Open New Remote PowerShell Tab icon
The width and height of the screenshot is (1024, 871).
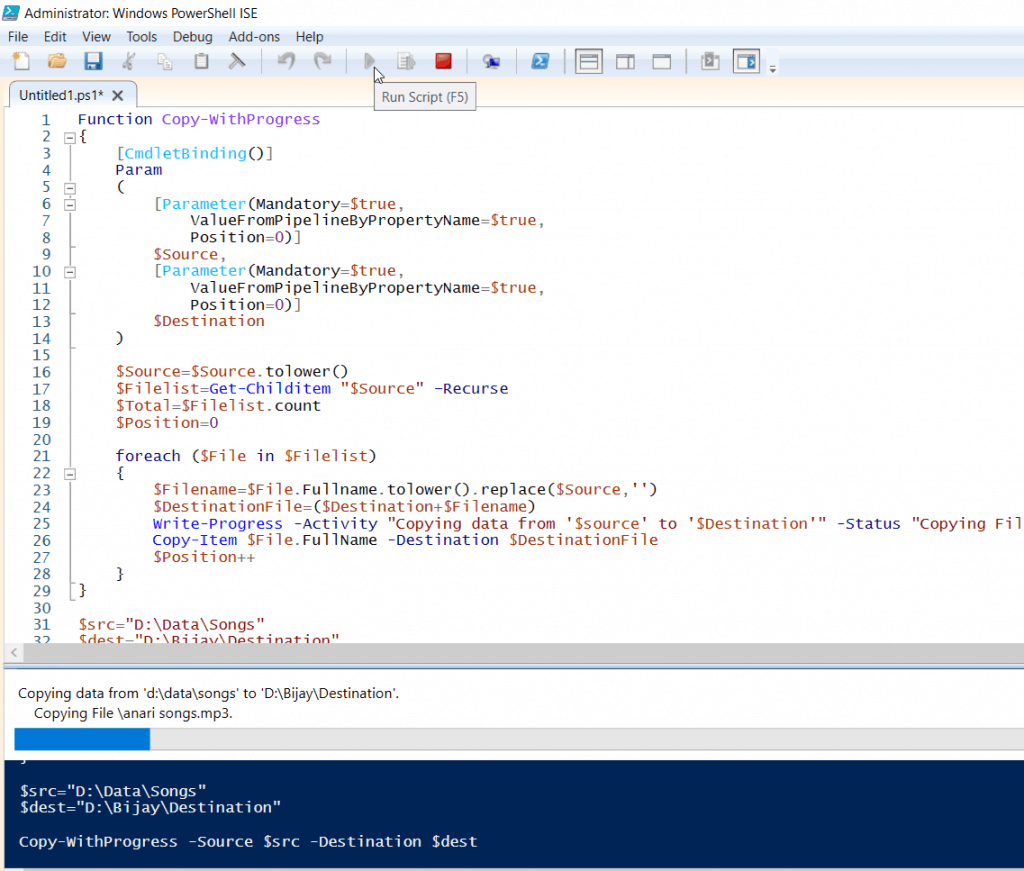[x=491, y=61]
